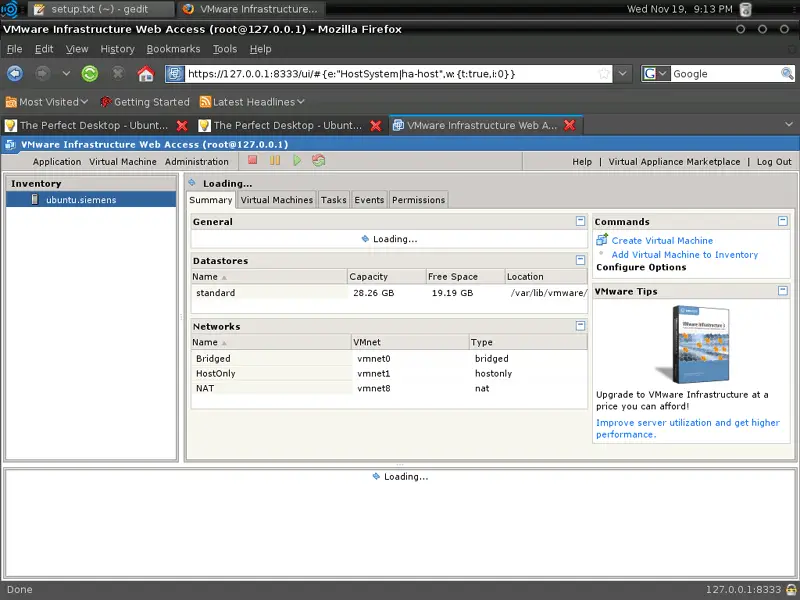800x600 pixels.
Task: Select ubuntu.siemens host in Inventory
Action: click(91, 199)
